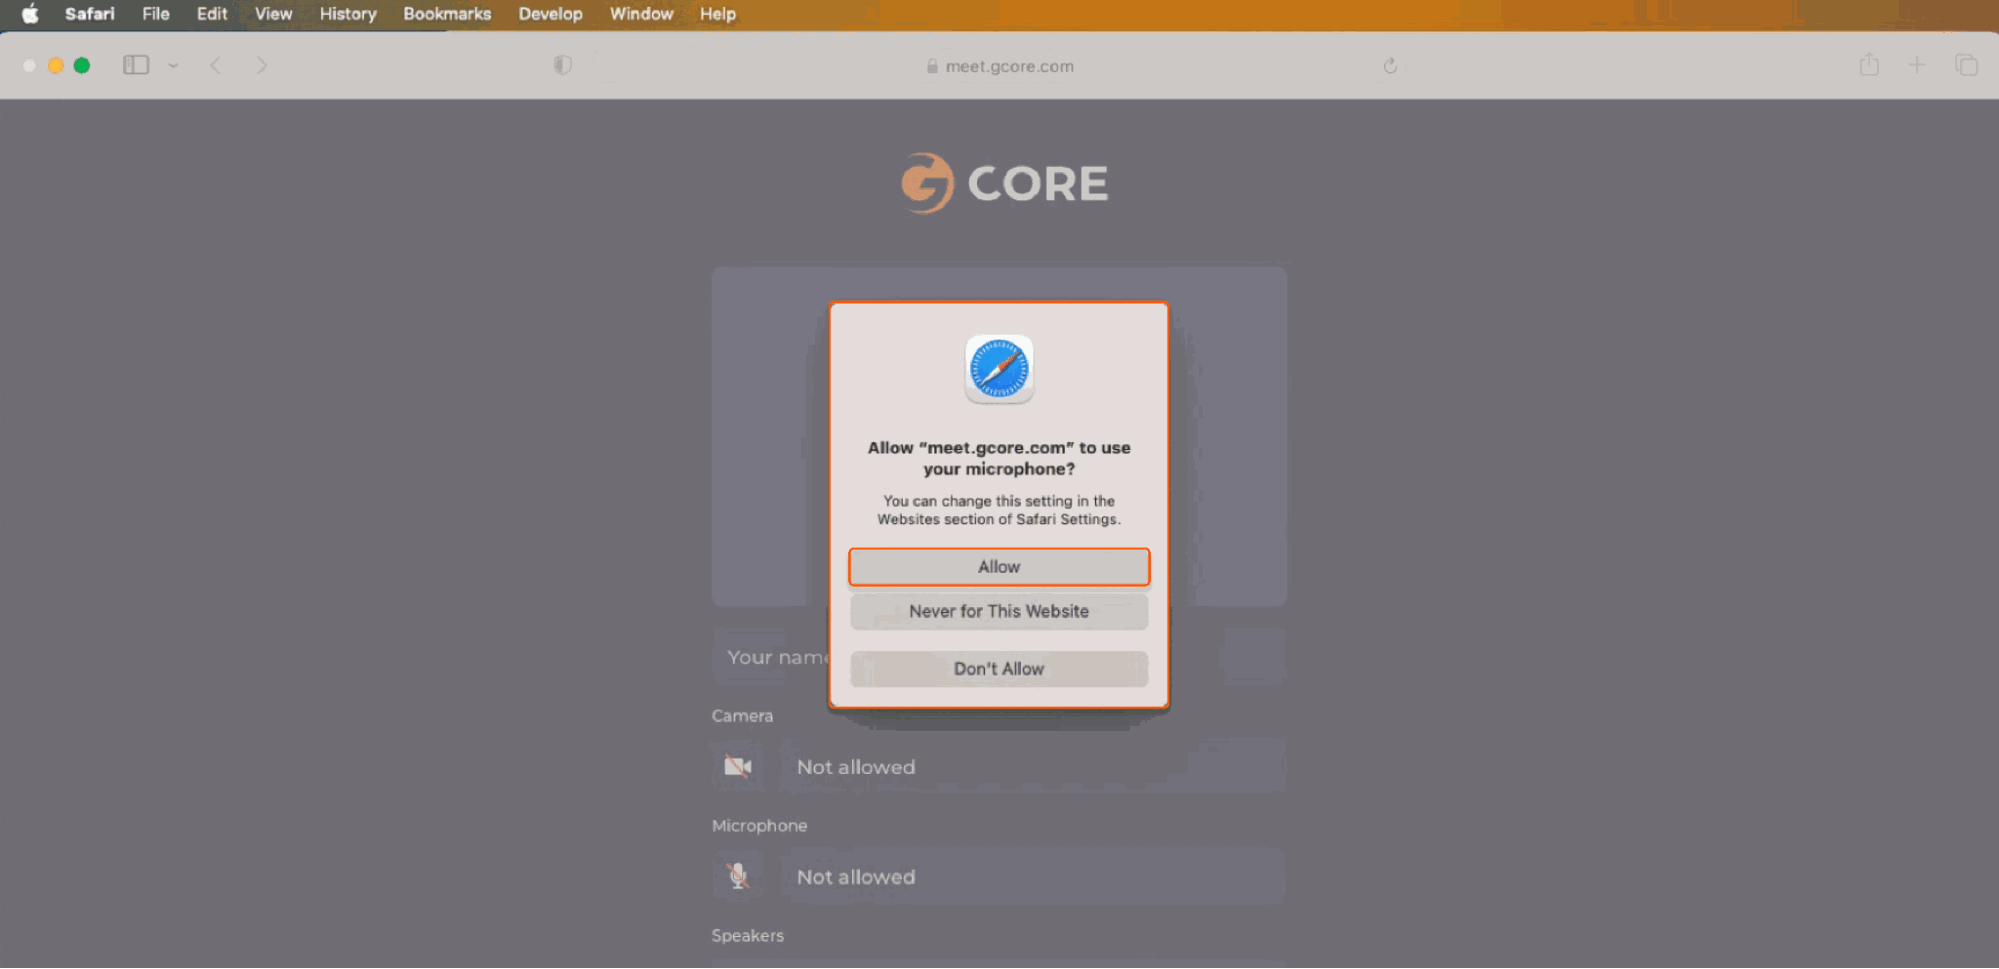Expand the tab group dropdown arrow
Screen dimensions: 1999x969
173,65
